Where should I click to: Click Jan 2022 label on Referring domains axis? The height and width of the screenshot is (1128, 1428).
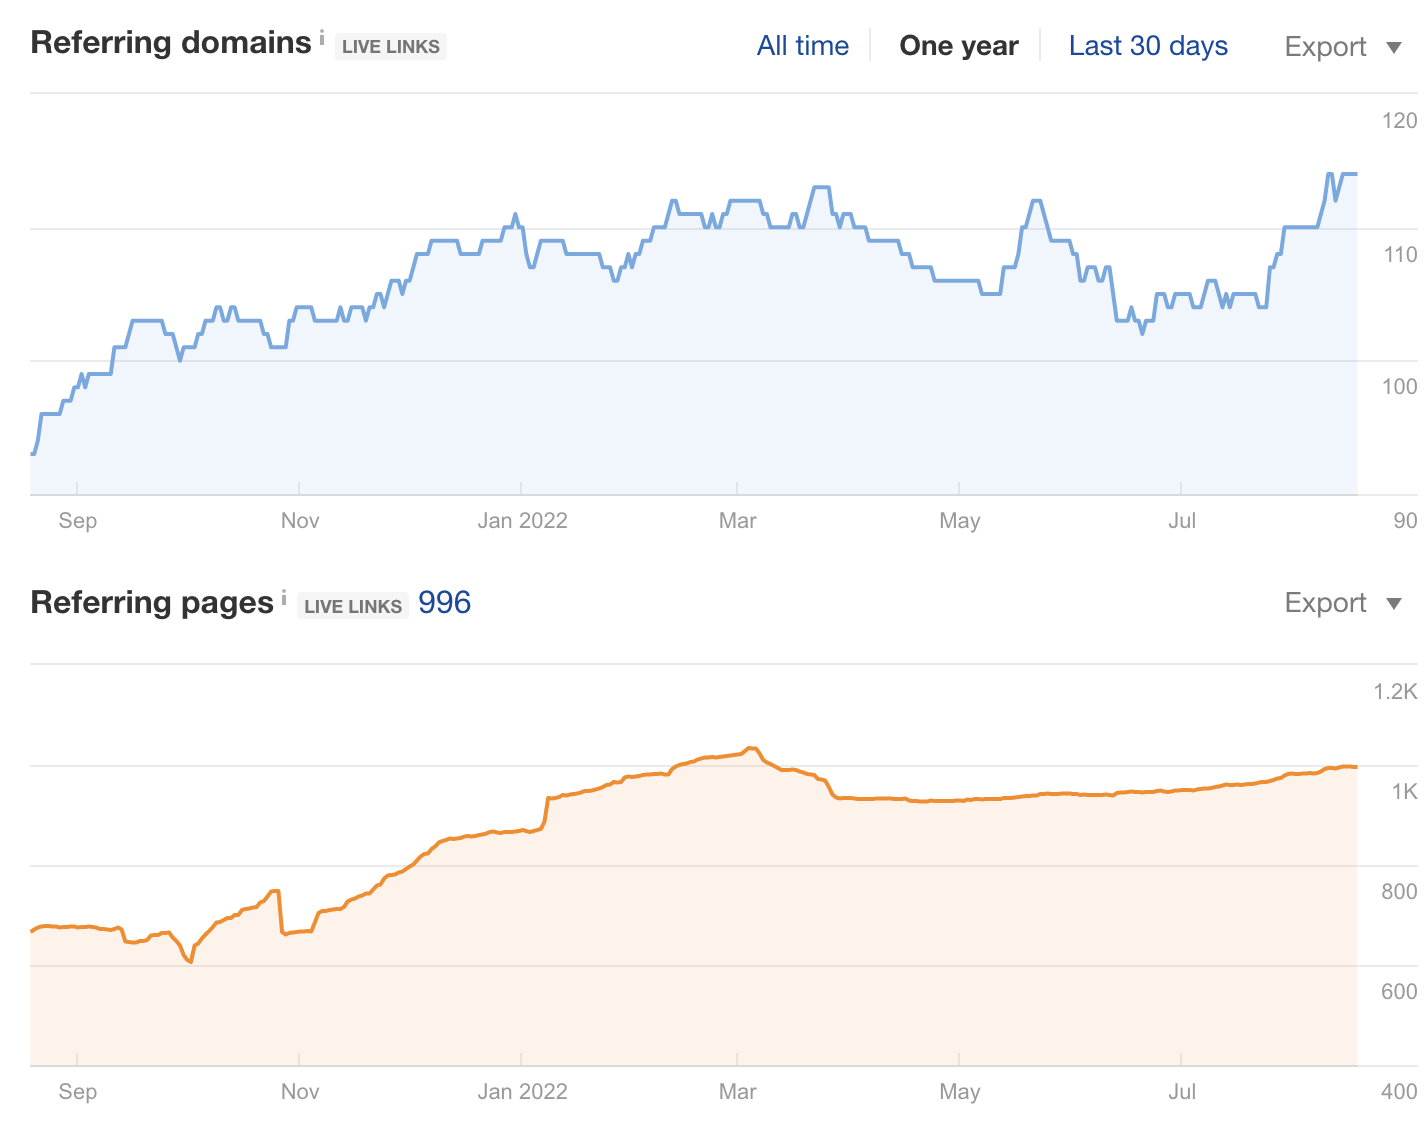point(522,520)
